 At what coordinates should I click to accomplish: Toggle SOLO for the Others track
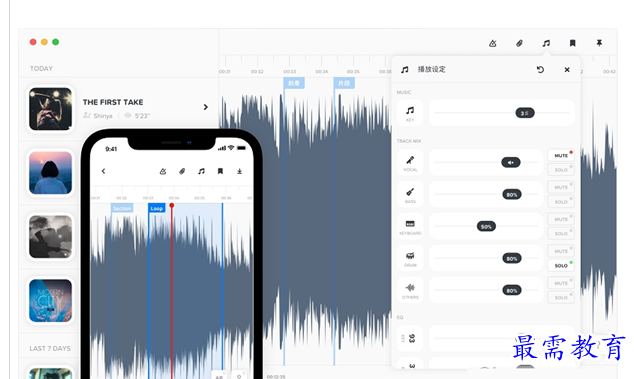[561, 298]
